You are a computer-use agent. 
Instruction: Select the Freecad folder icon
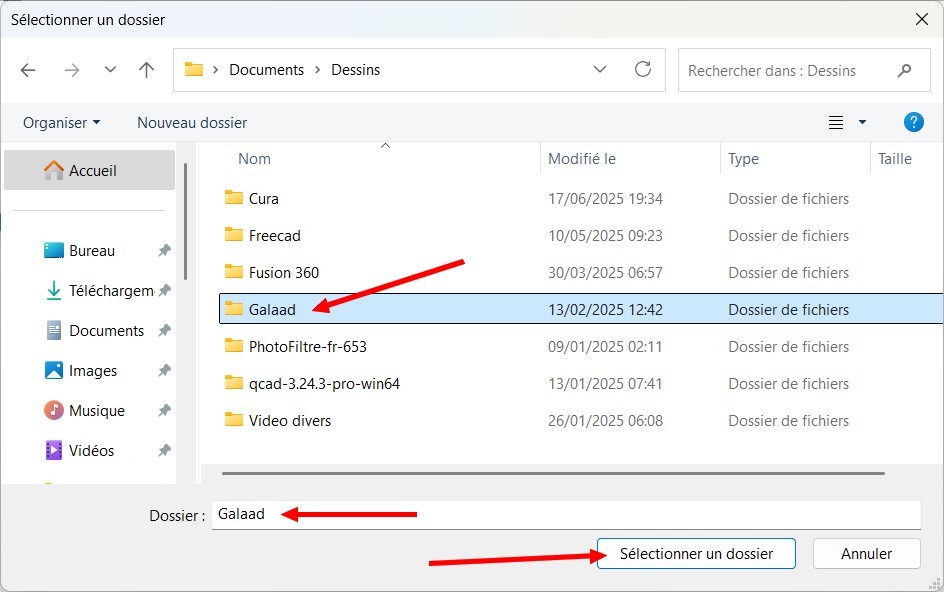(234, 236)
